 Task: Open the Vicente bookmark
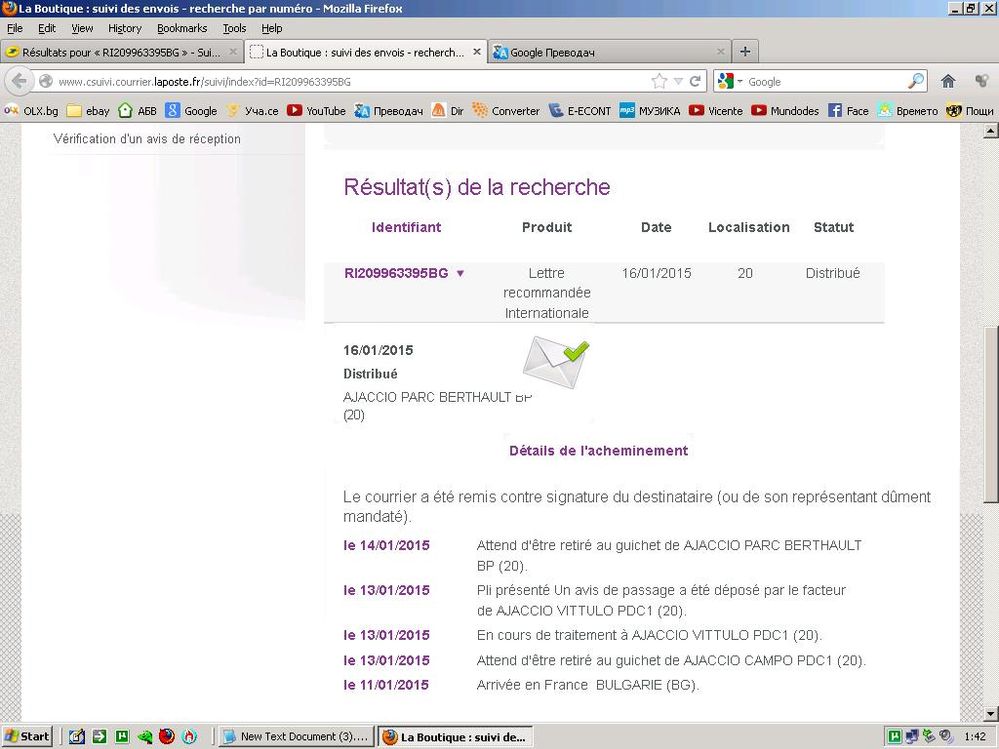[716, 111]
